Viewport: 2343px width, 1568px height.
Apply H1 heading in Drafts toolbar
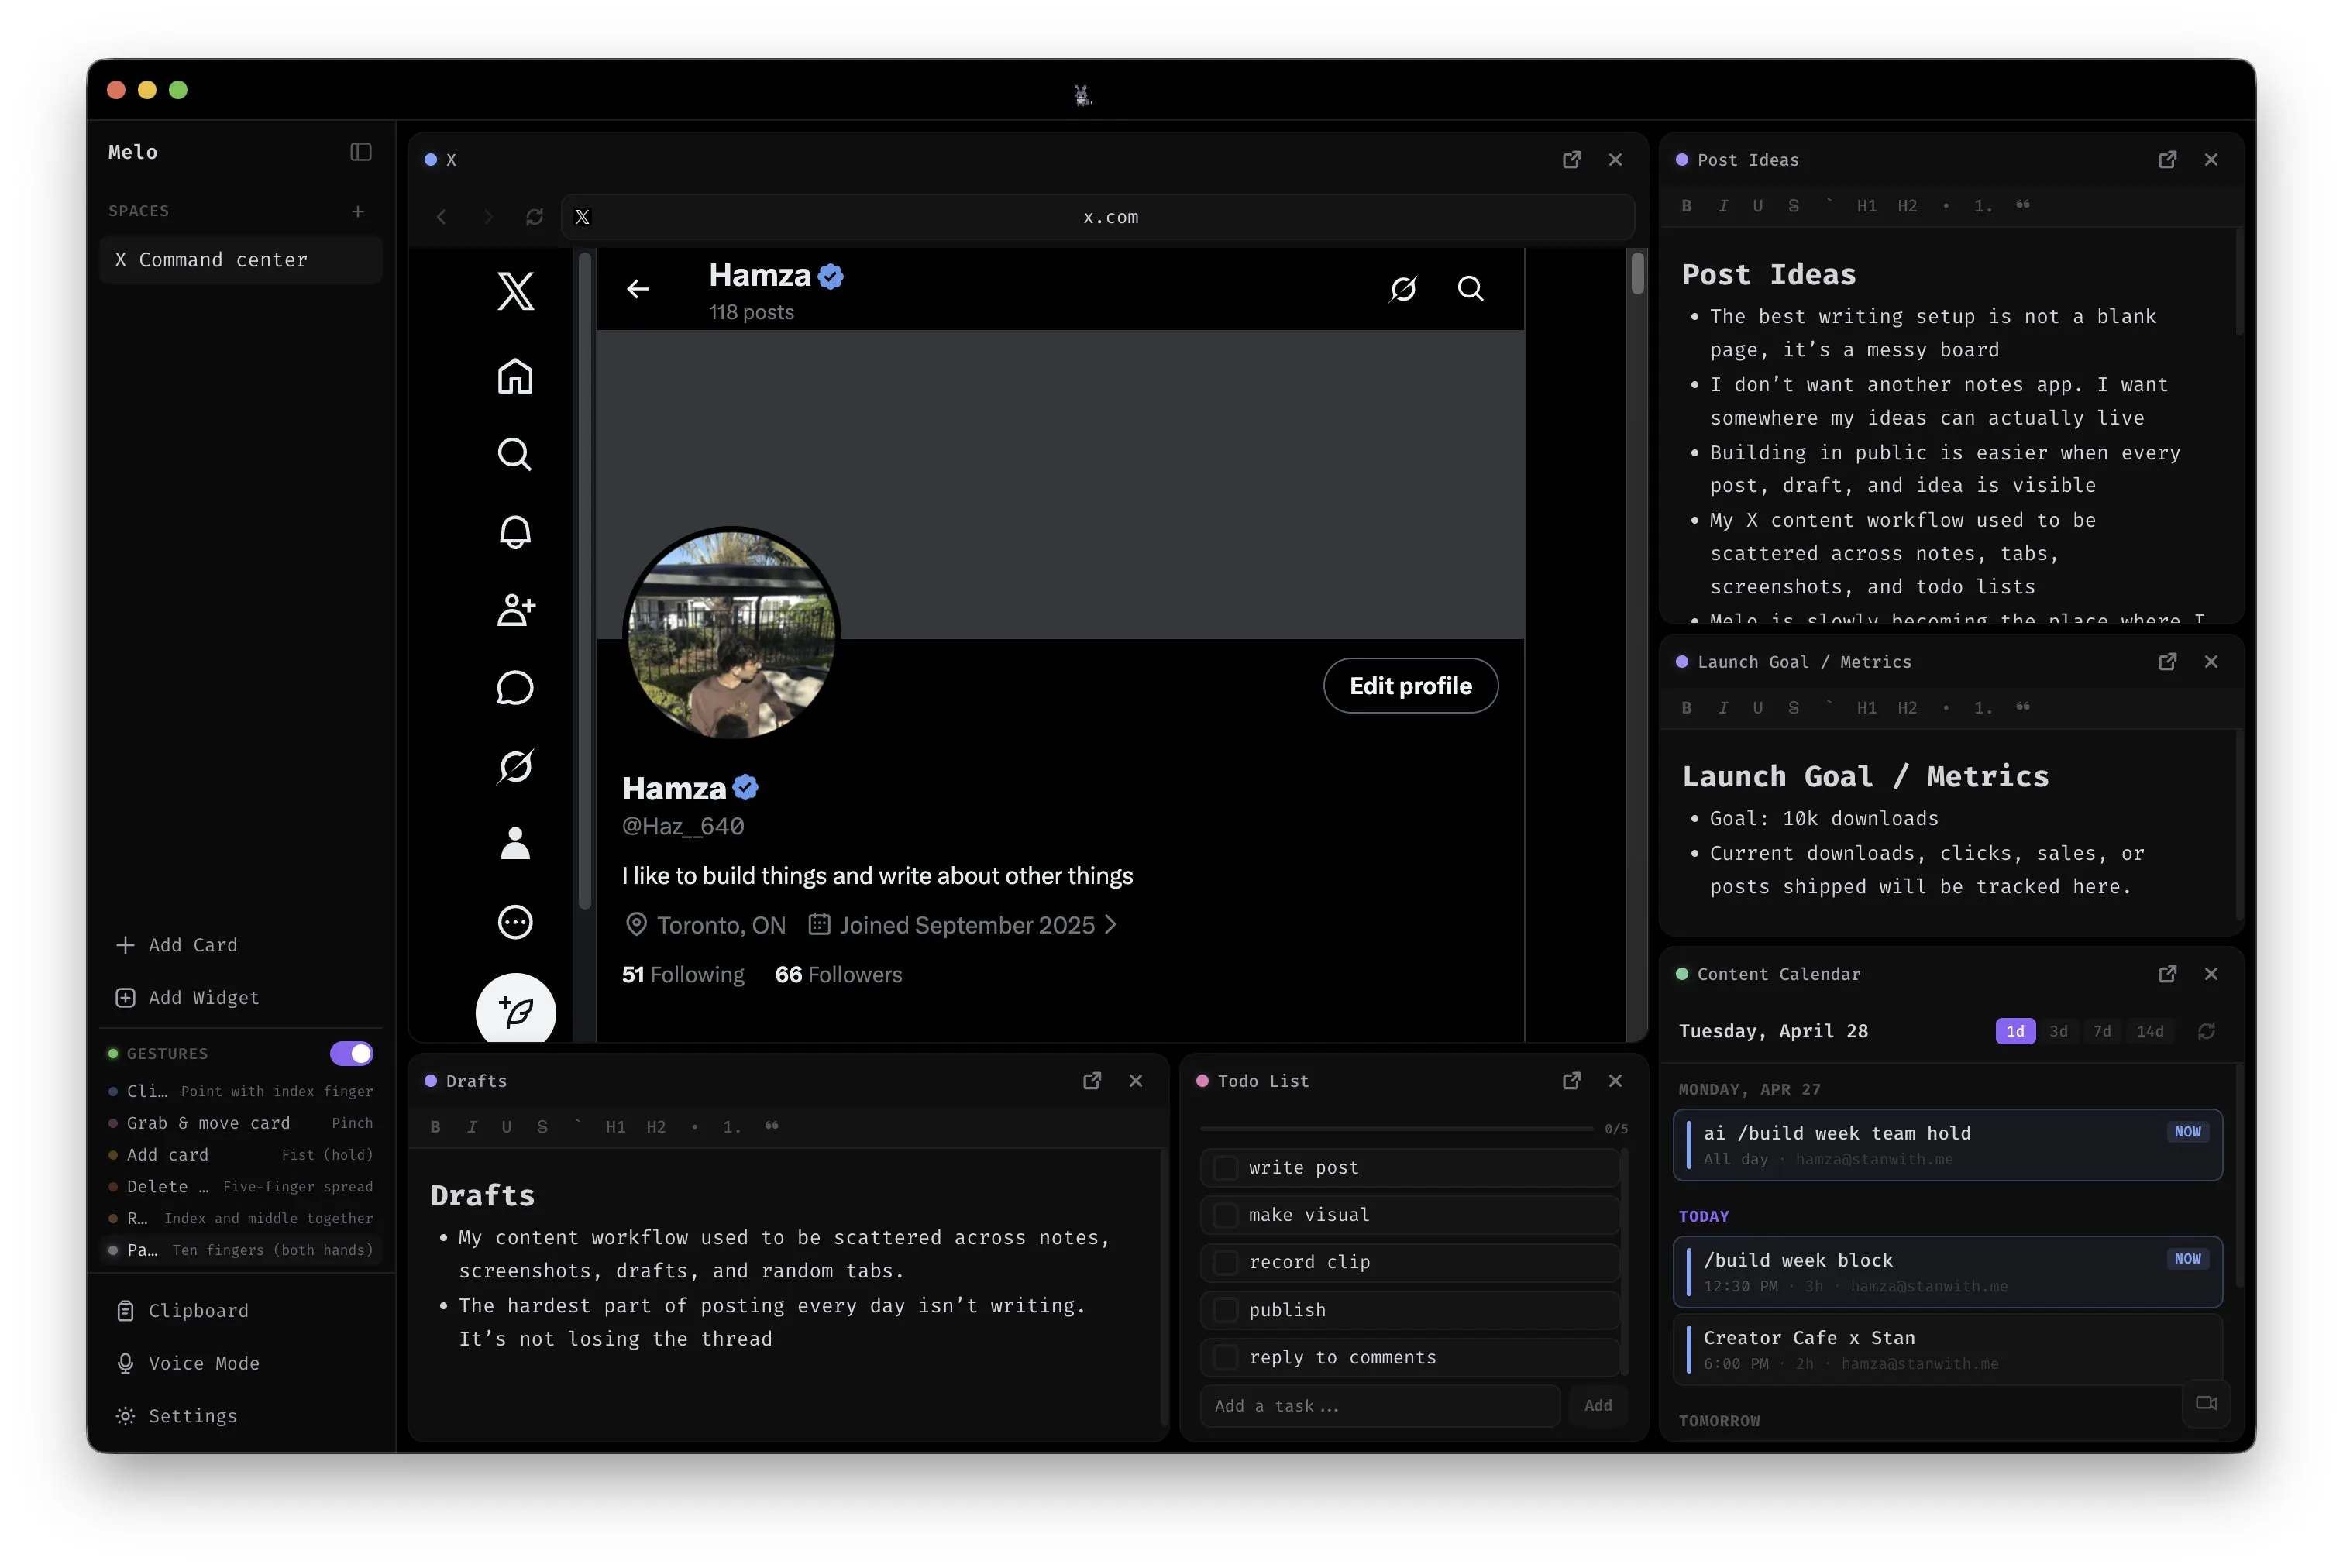615,1127
